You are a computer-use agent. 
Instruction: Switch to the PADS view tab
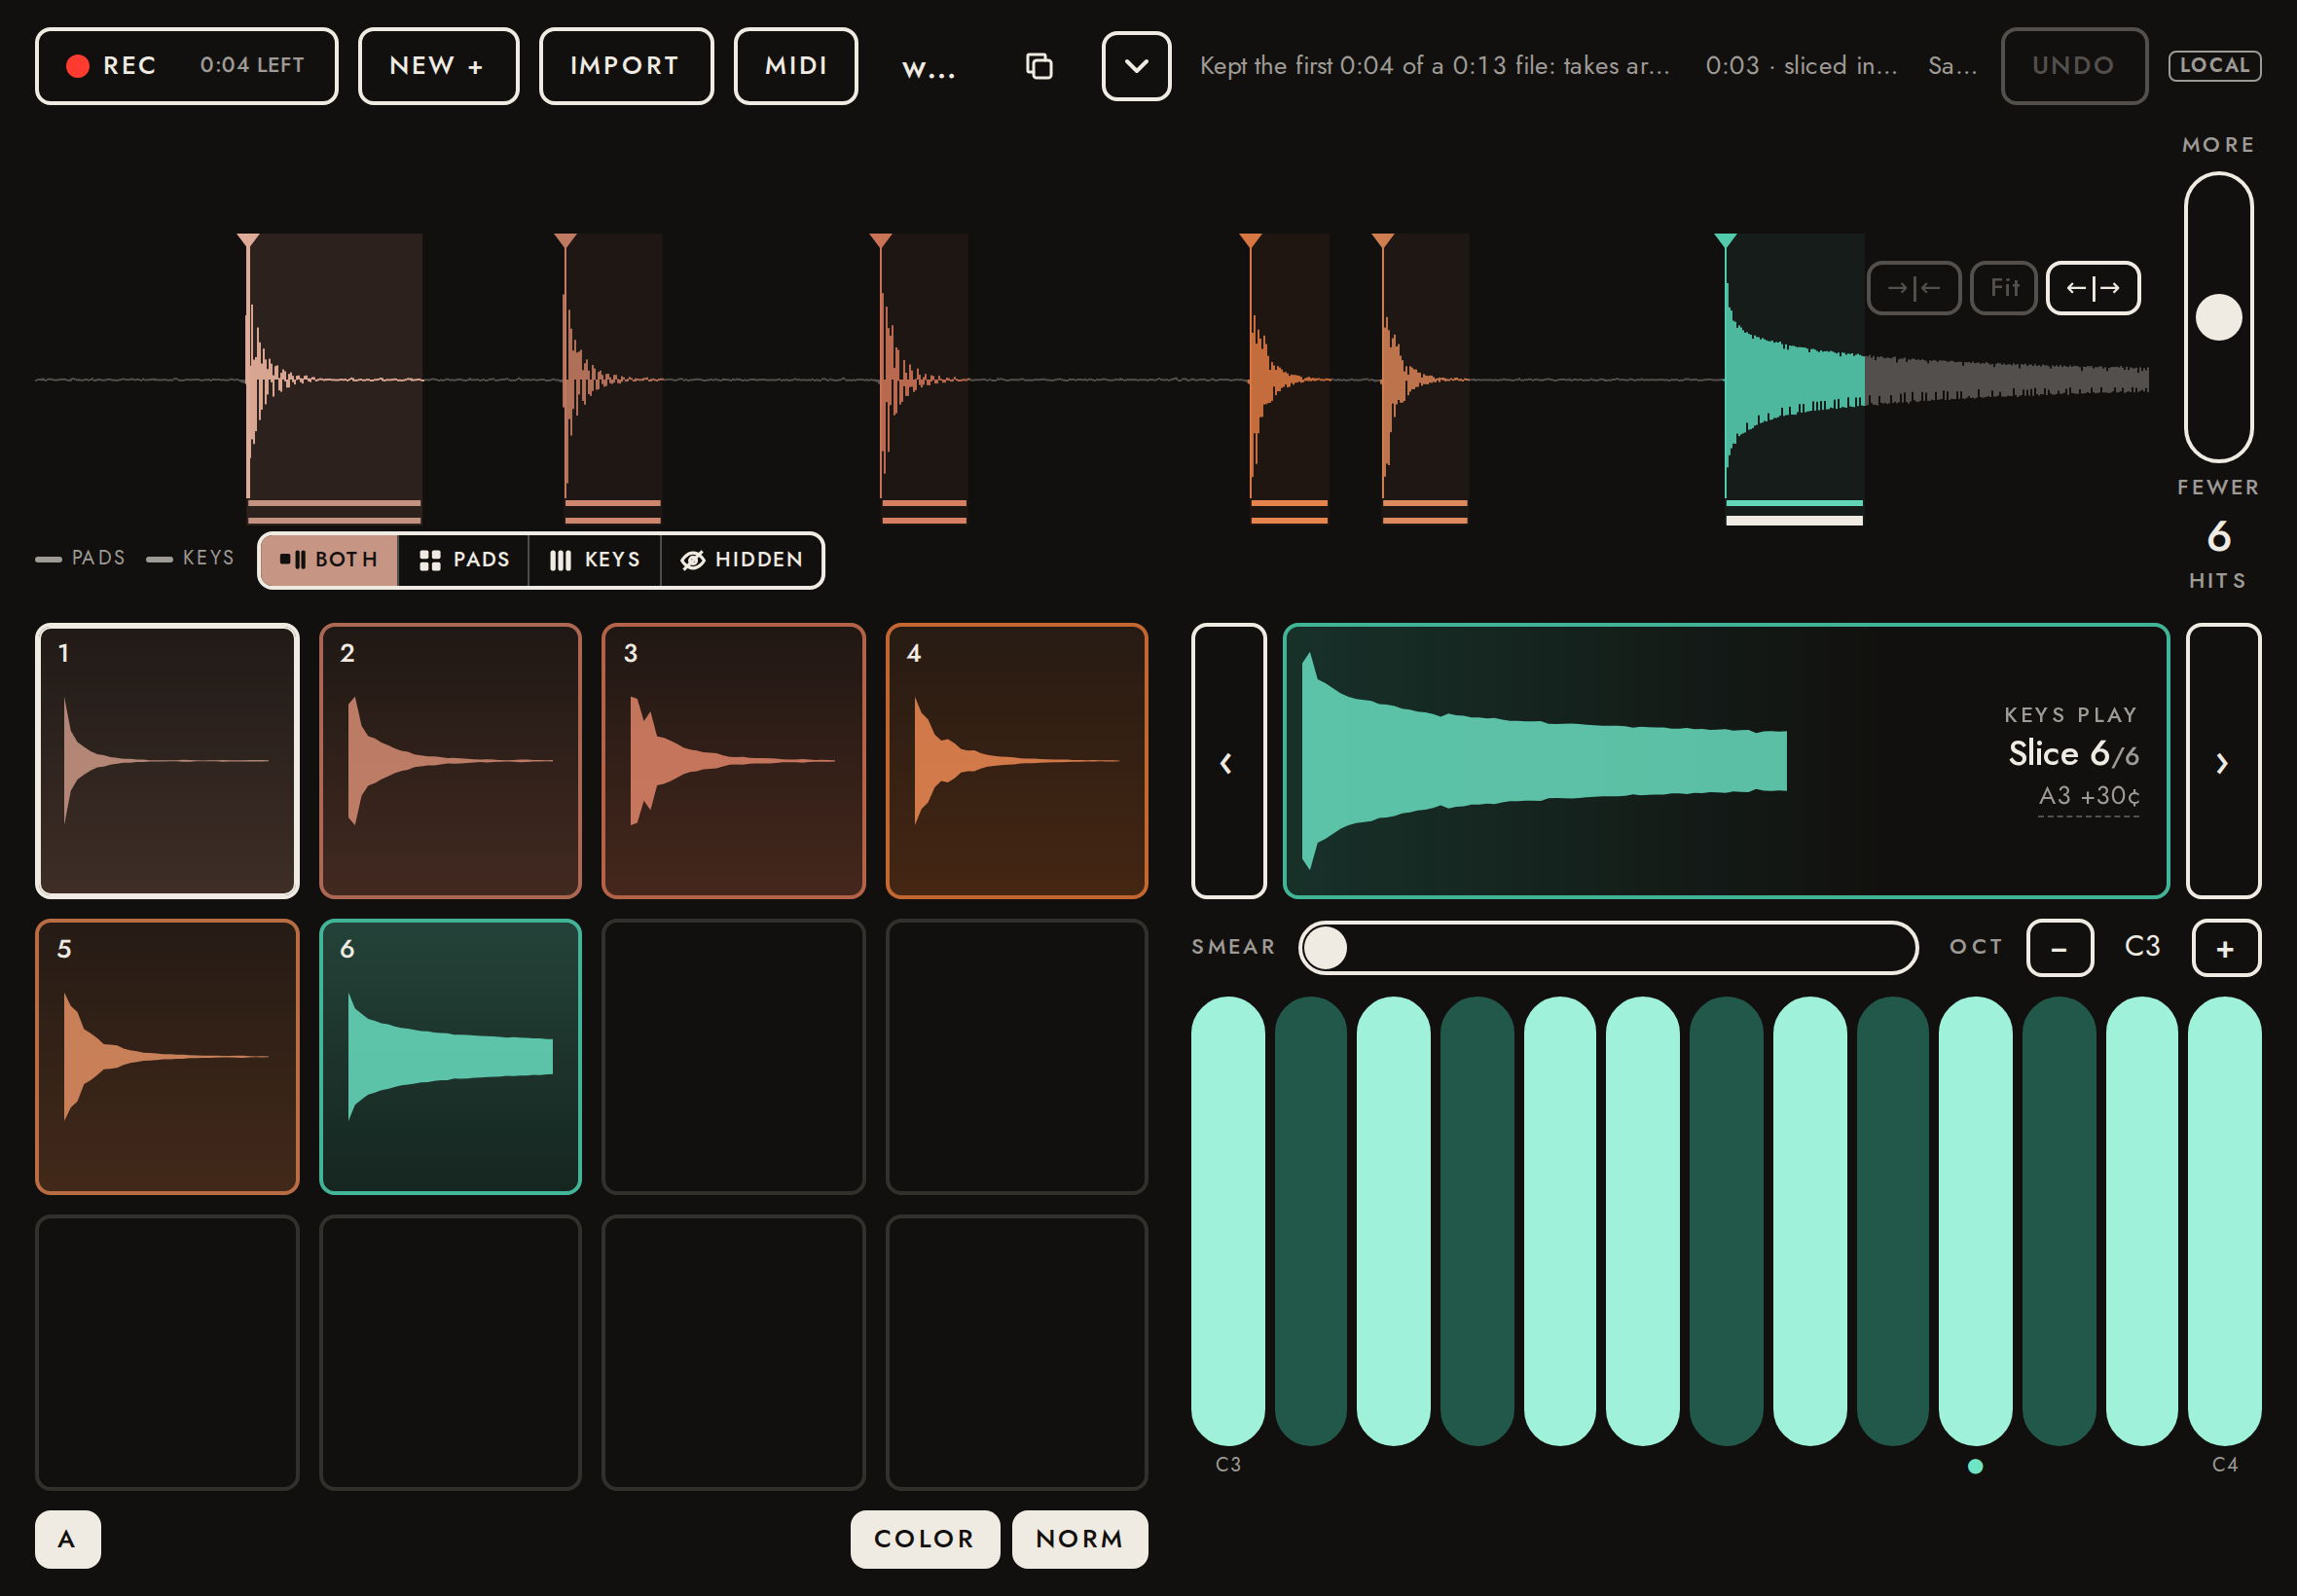[x=464, y=560]
